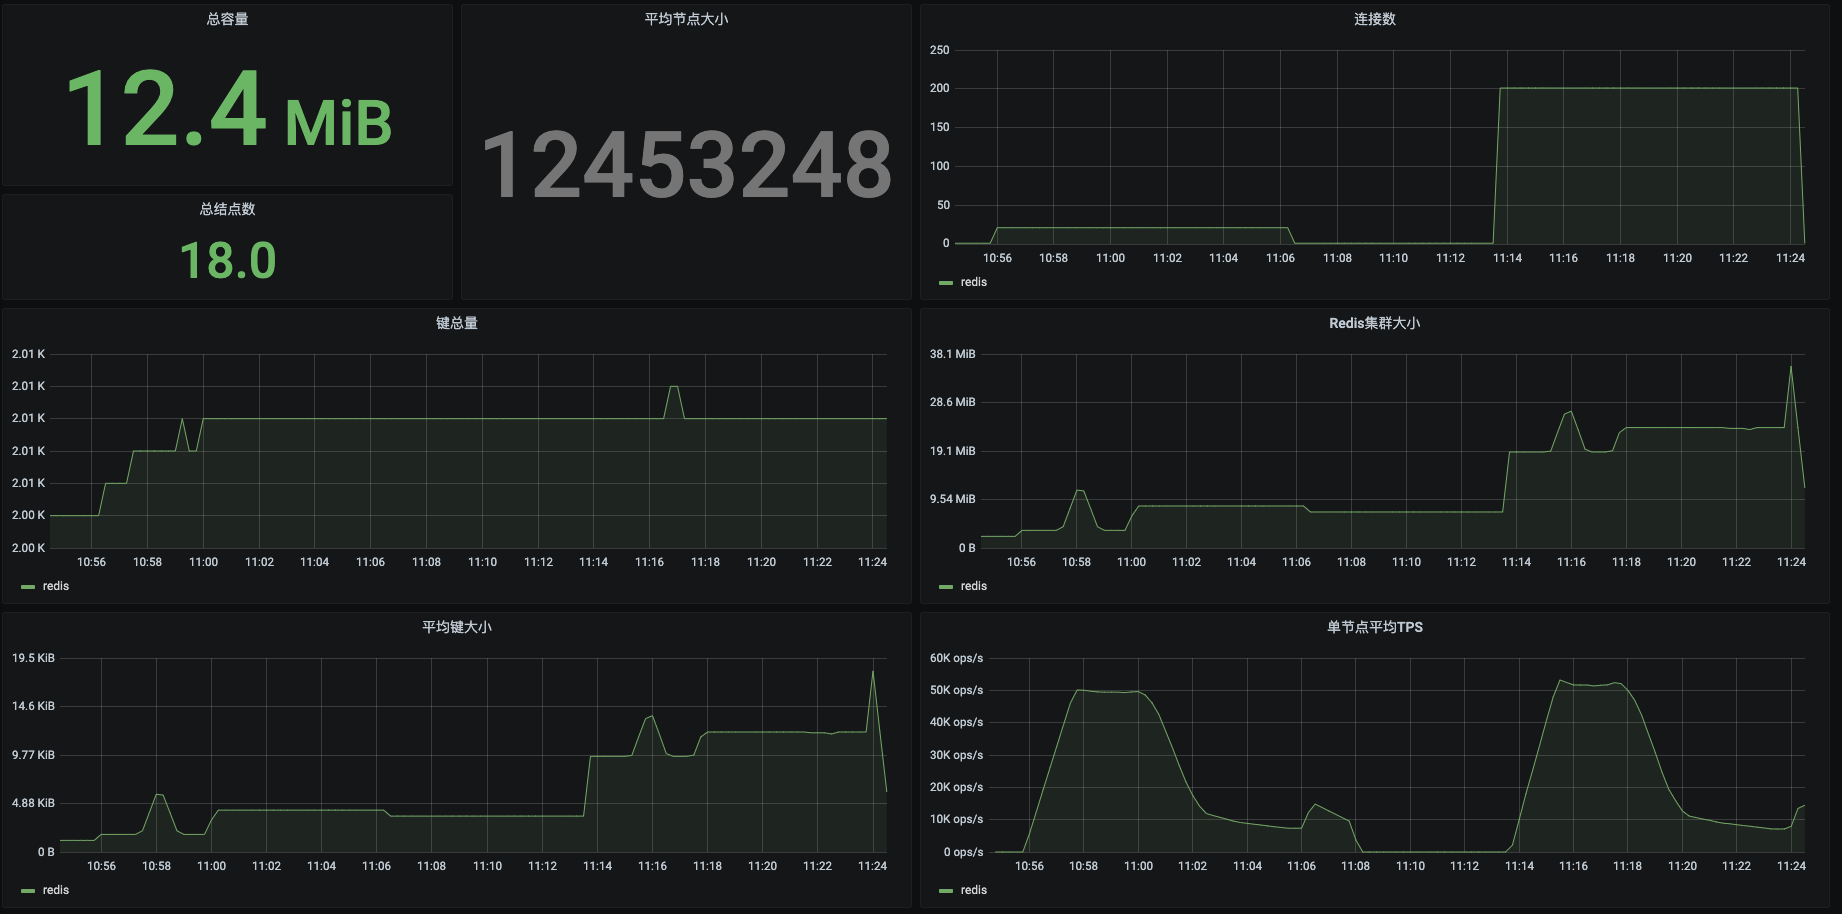Click the 40K ops/s axis label

(956, 722)
